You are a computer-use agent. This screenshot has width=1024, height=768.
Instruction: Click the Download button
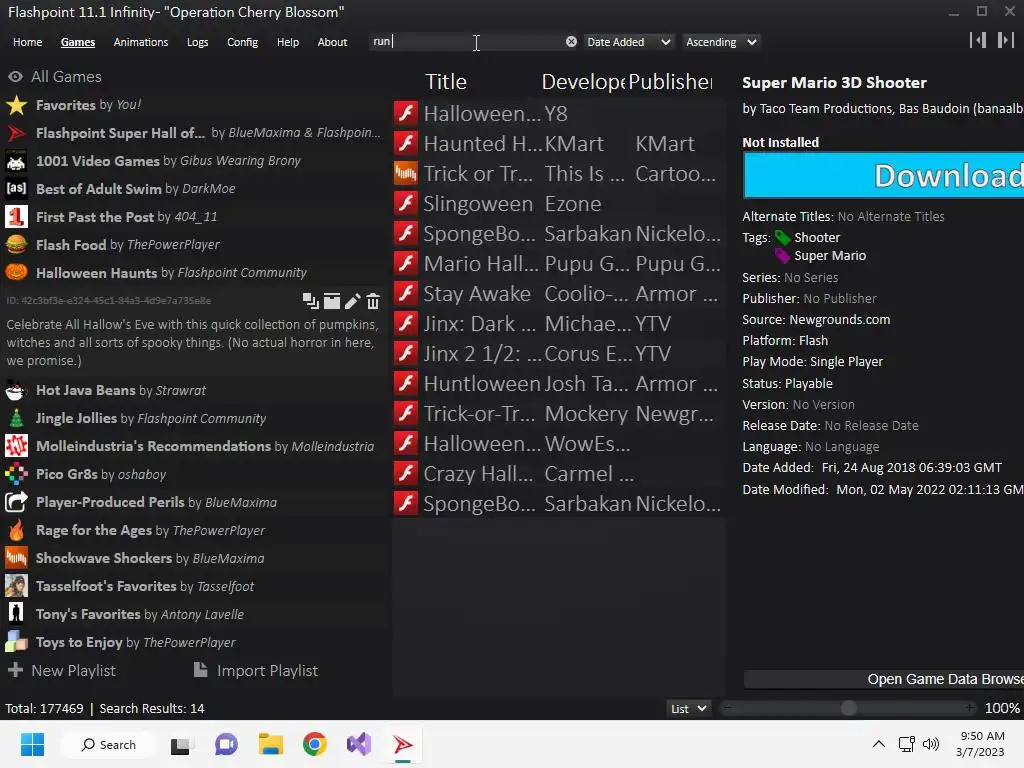pos(883,175)
